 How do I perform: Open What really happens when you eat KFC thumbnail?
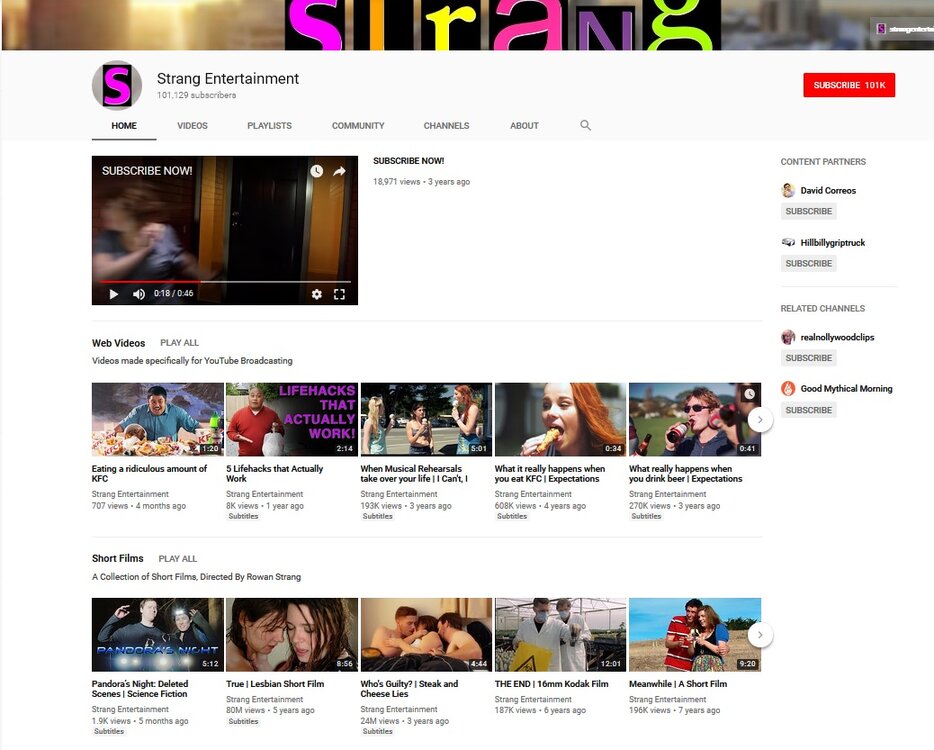pyautogui.click(x=561, y=419)
